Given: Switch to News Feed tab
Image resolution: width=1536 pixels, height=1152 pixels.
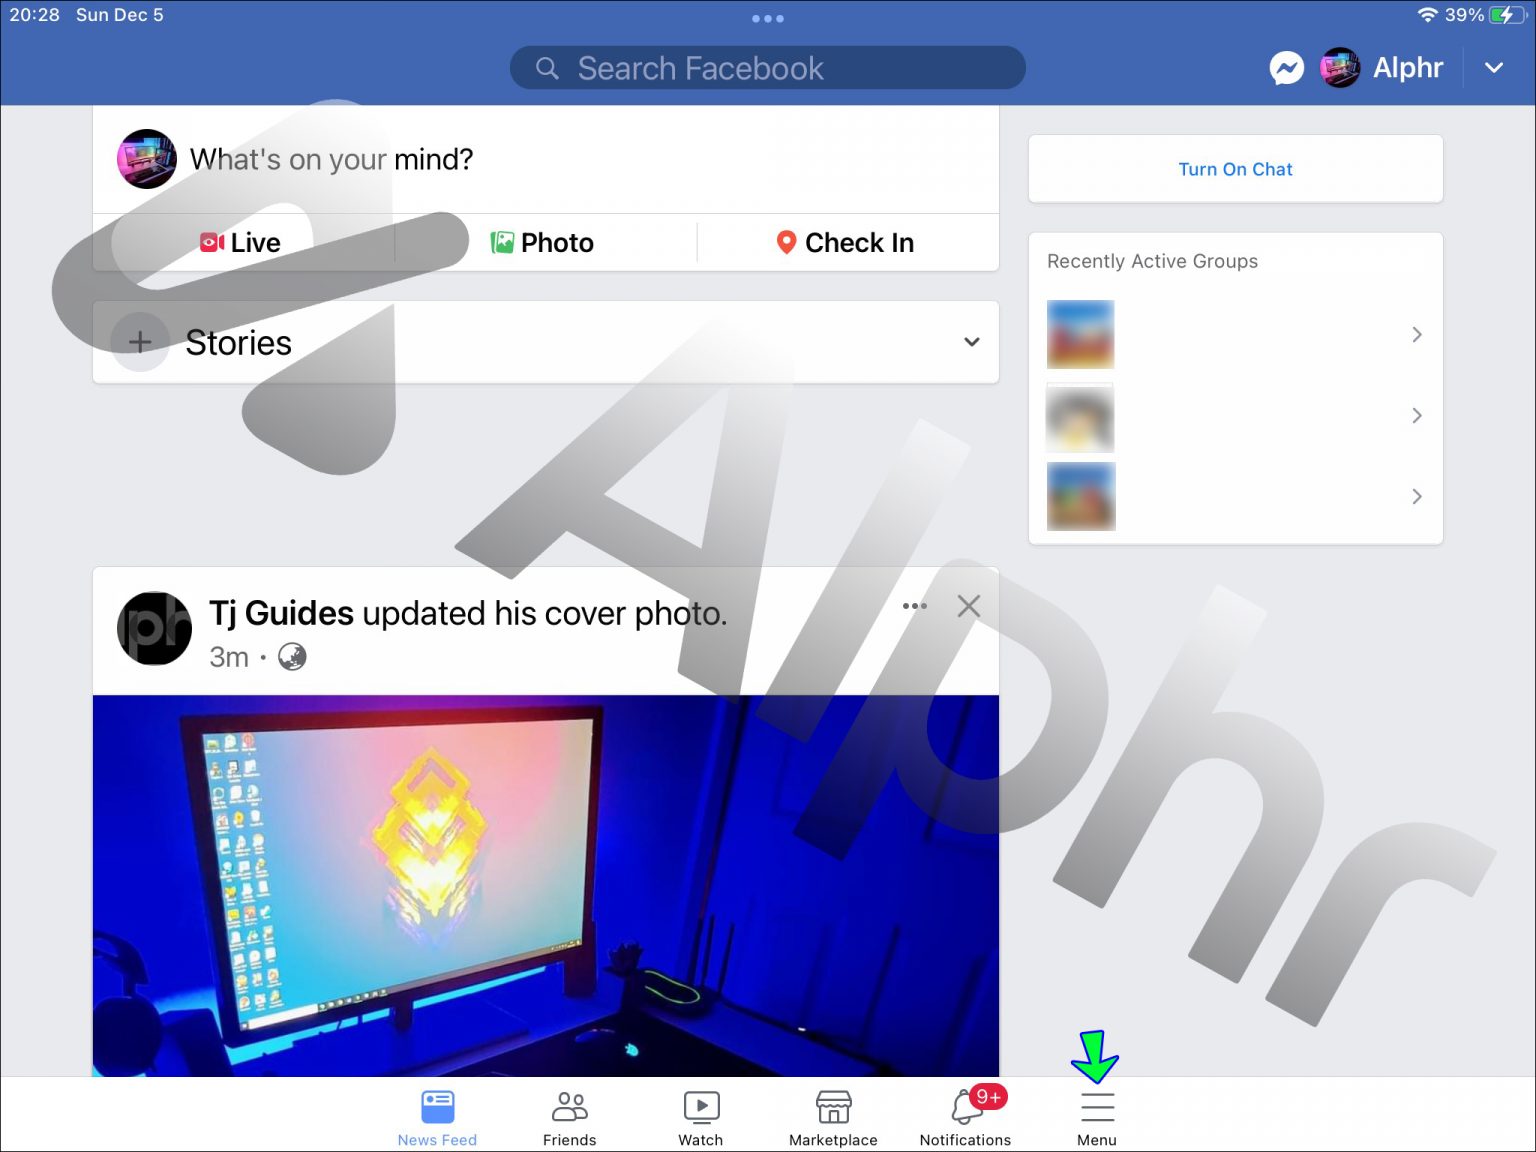Looking at the screenshot, I should pyautogui.click(x=437, y=1118).
